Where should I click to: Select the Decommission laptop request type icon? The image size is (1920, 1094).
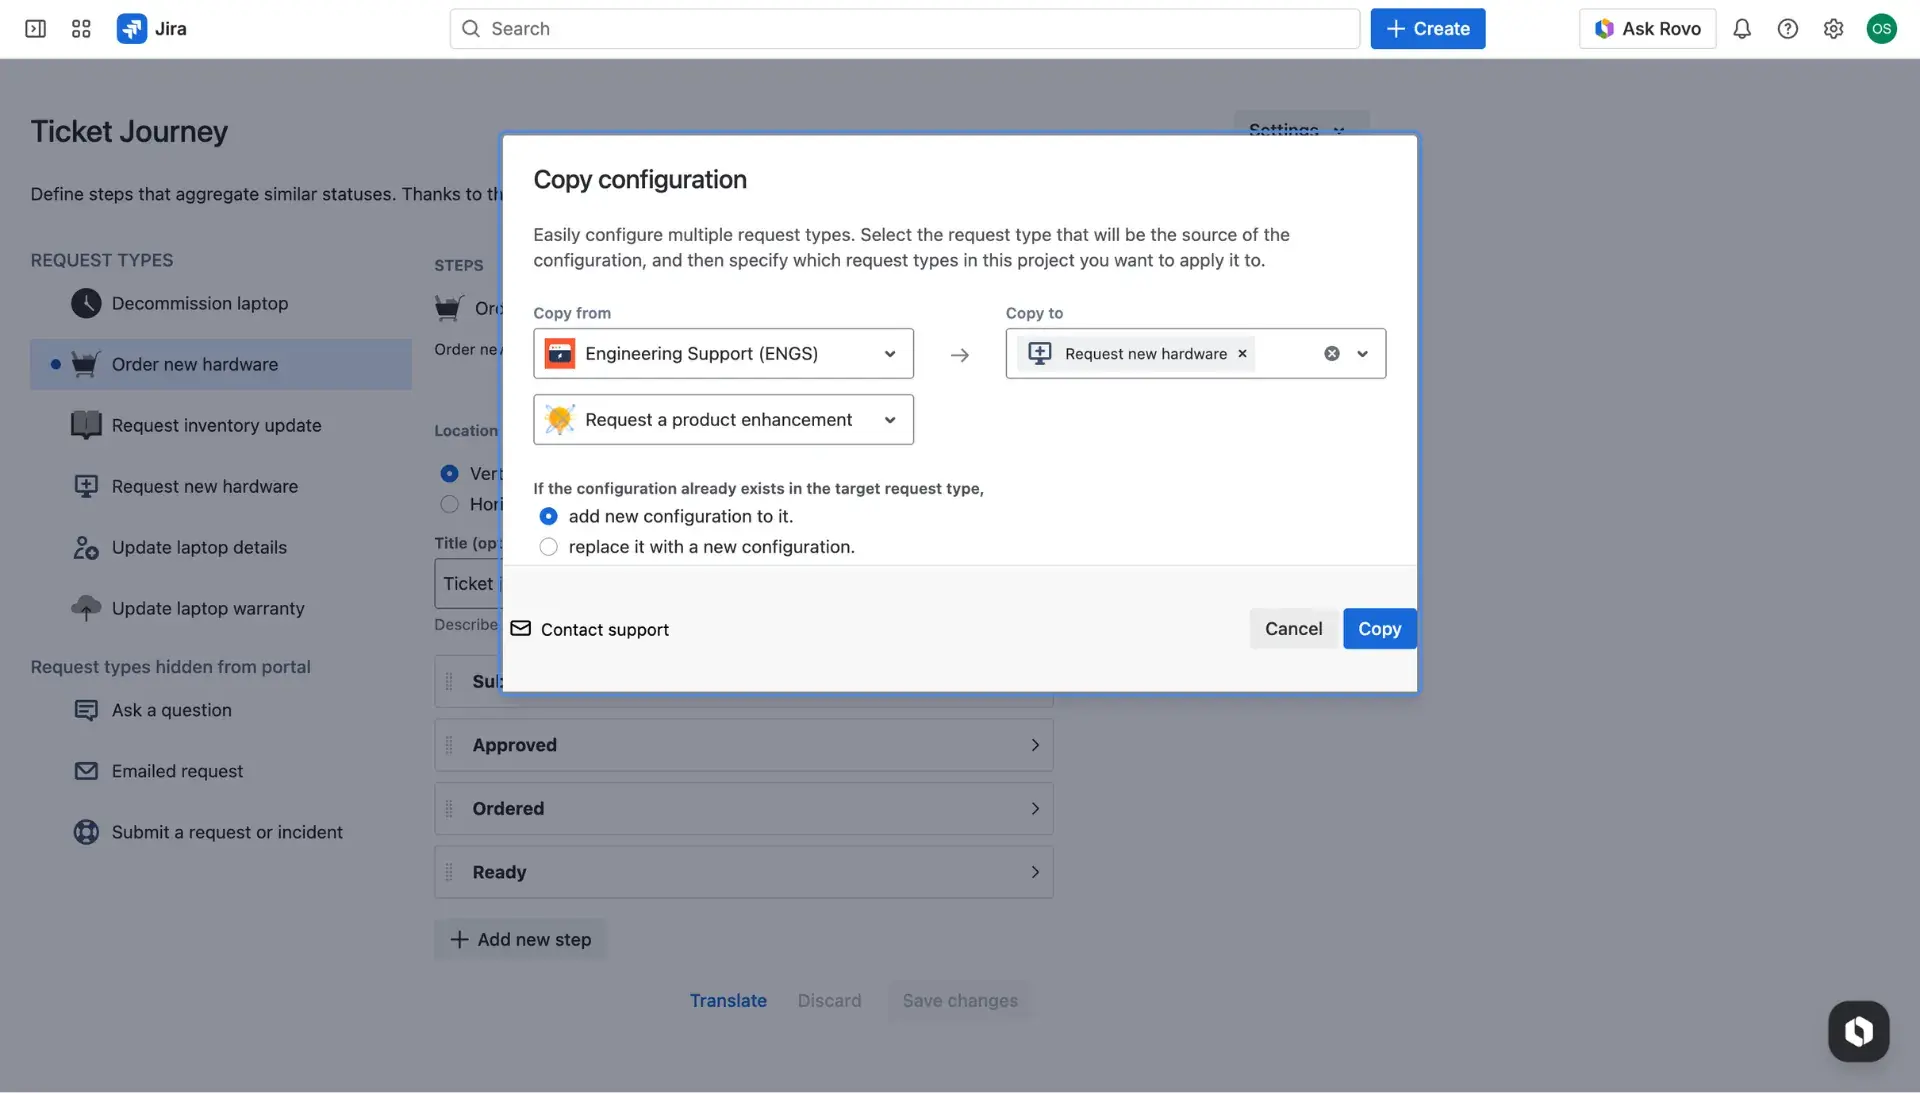pos(86,303)
